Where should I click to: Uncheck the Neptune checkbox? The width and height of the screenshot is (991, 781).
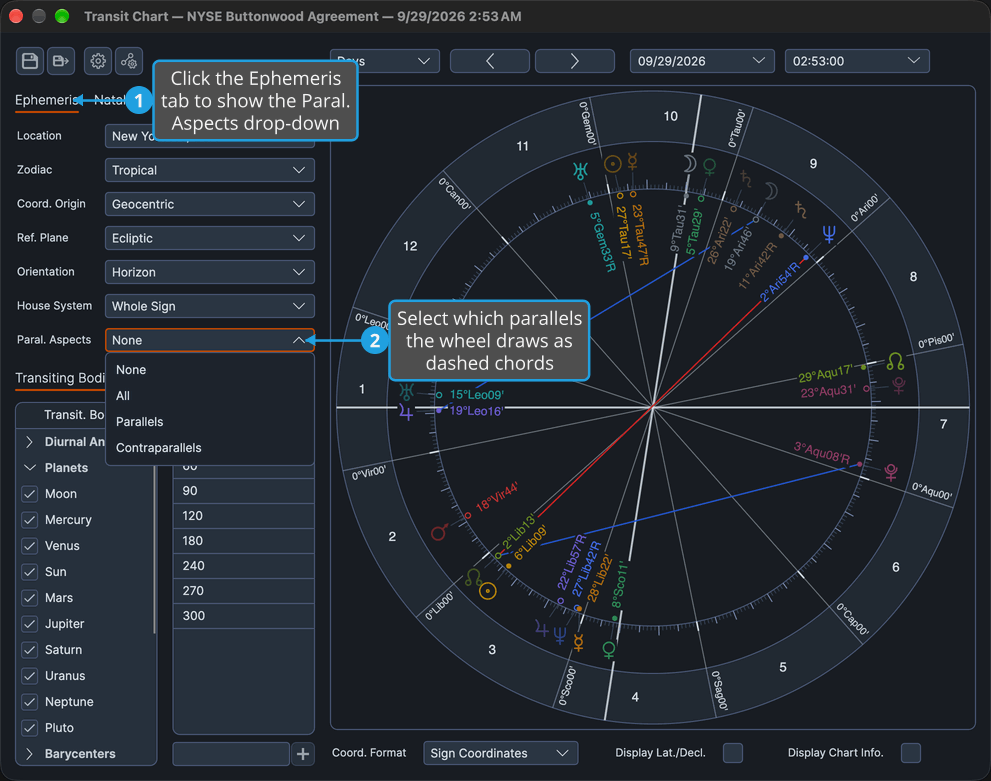(30, 702)
